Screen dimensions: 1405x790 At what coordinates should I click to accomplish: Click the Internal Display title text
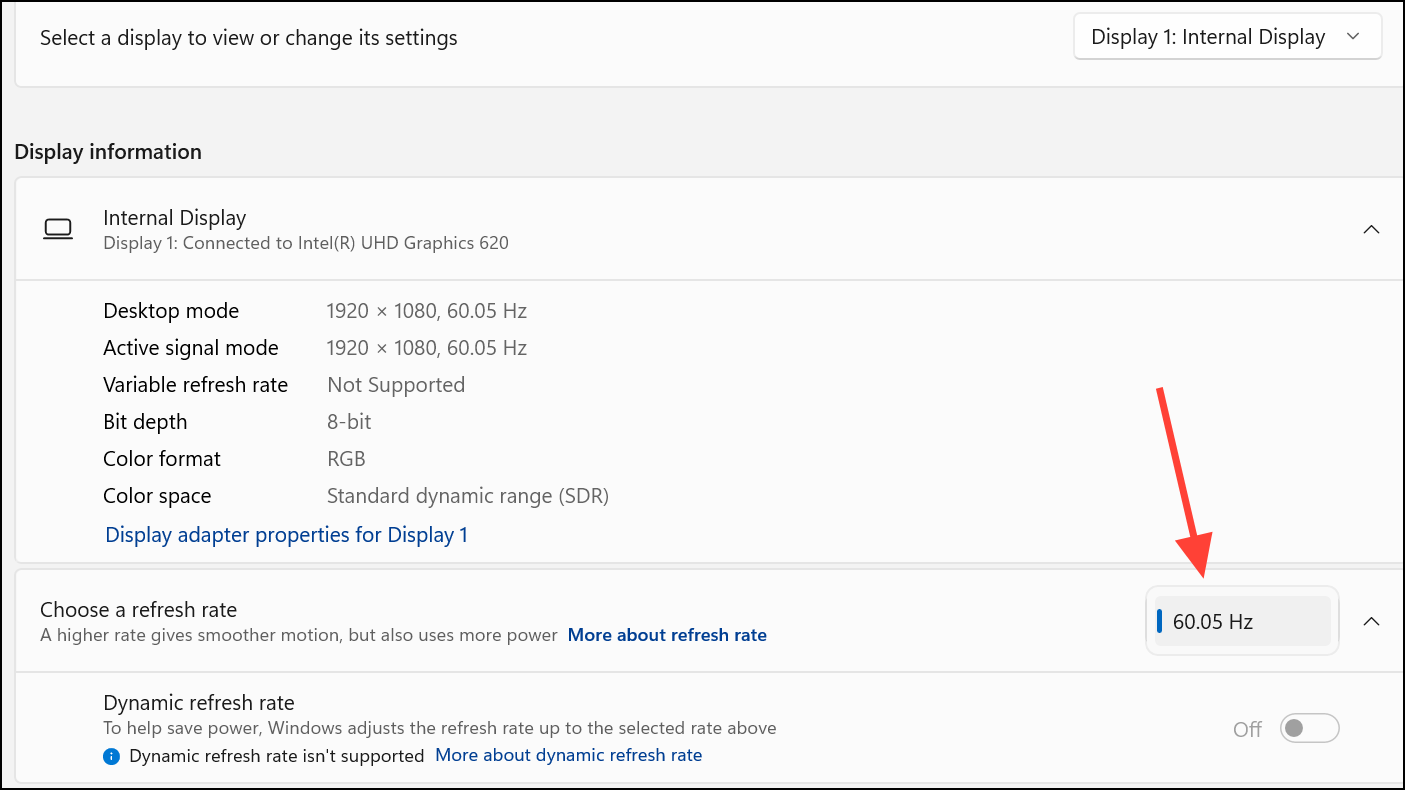click(x=174, y=217)
